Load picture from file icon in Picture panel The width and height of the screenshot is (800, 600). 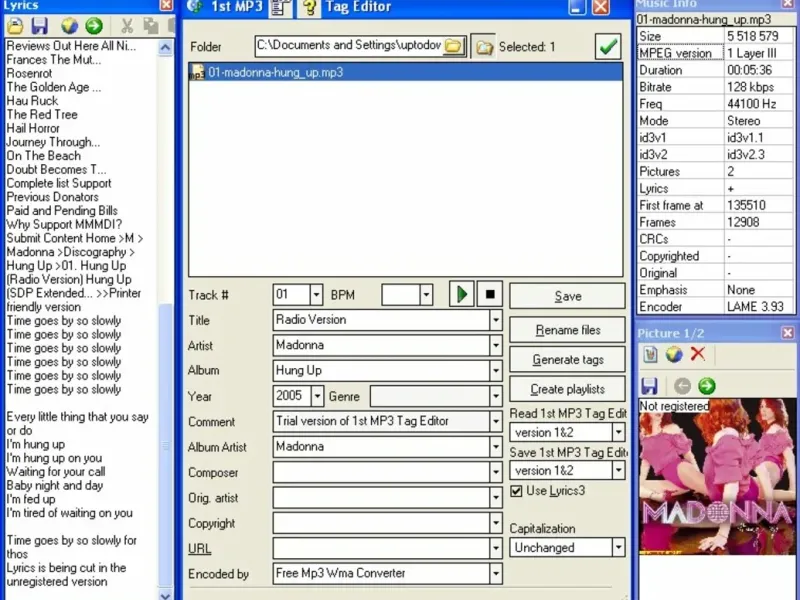[x=650, y=354]
